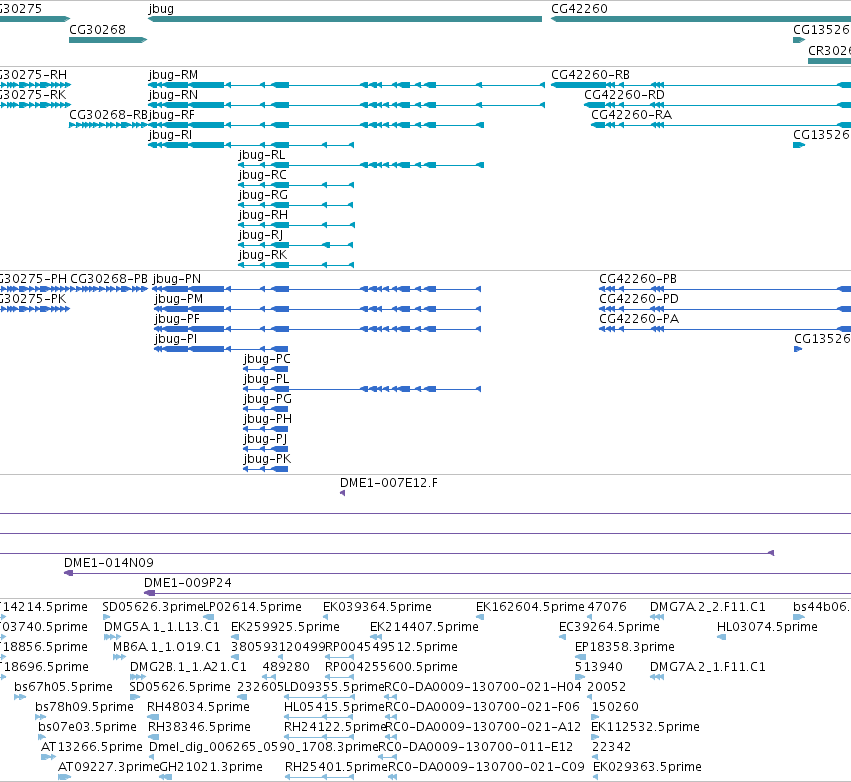Click the jbug gene span label
This screenshot has height=782, width=851.
pos(161,9)
